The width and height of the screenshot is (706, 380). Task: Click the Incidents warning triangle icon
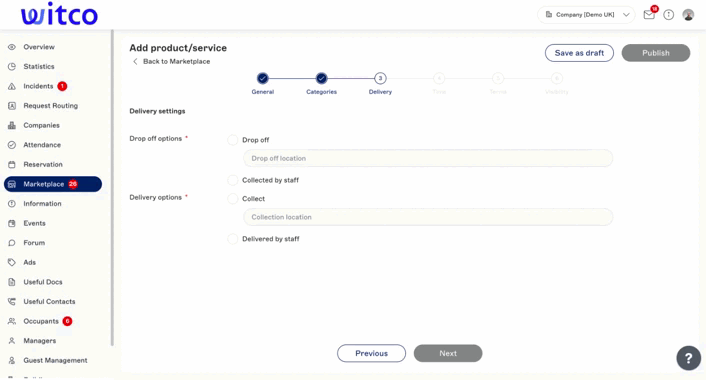[x=12, y=86]
